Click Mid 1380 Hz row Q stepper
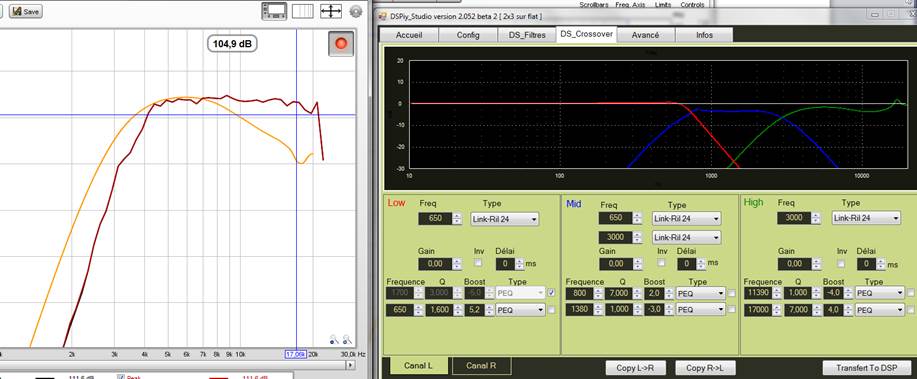Viewport: 917px width, 379px height. (x=637, y=309)
